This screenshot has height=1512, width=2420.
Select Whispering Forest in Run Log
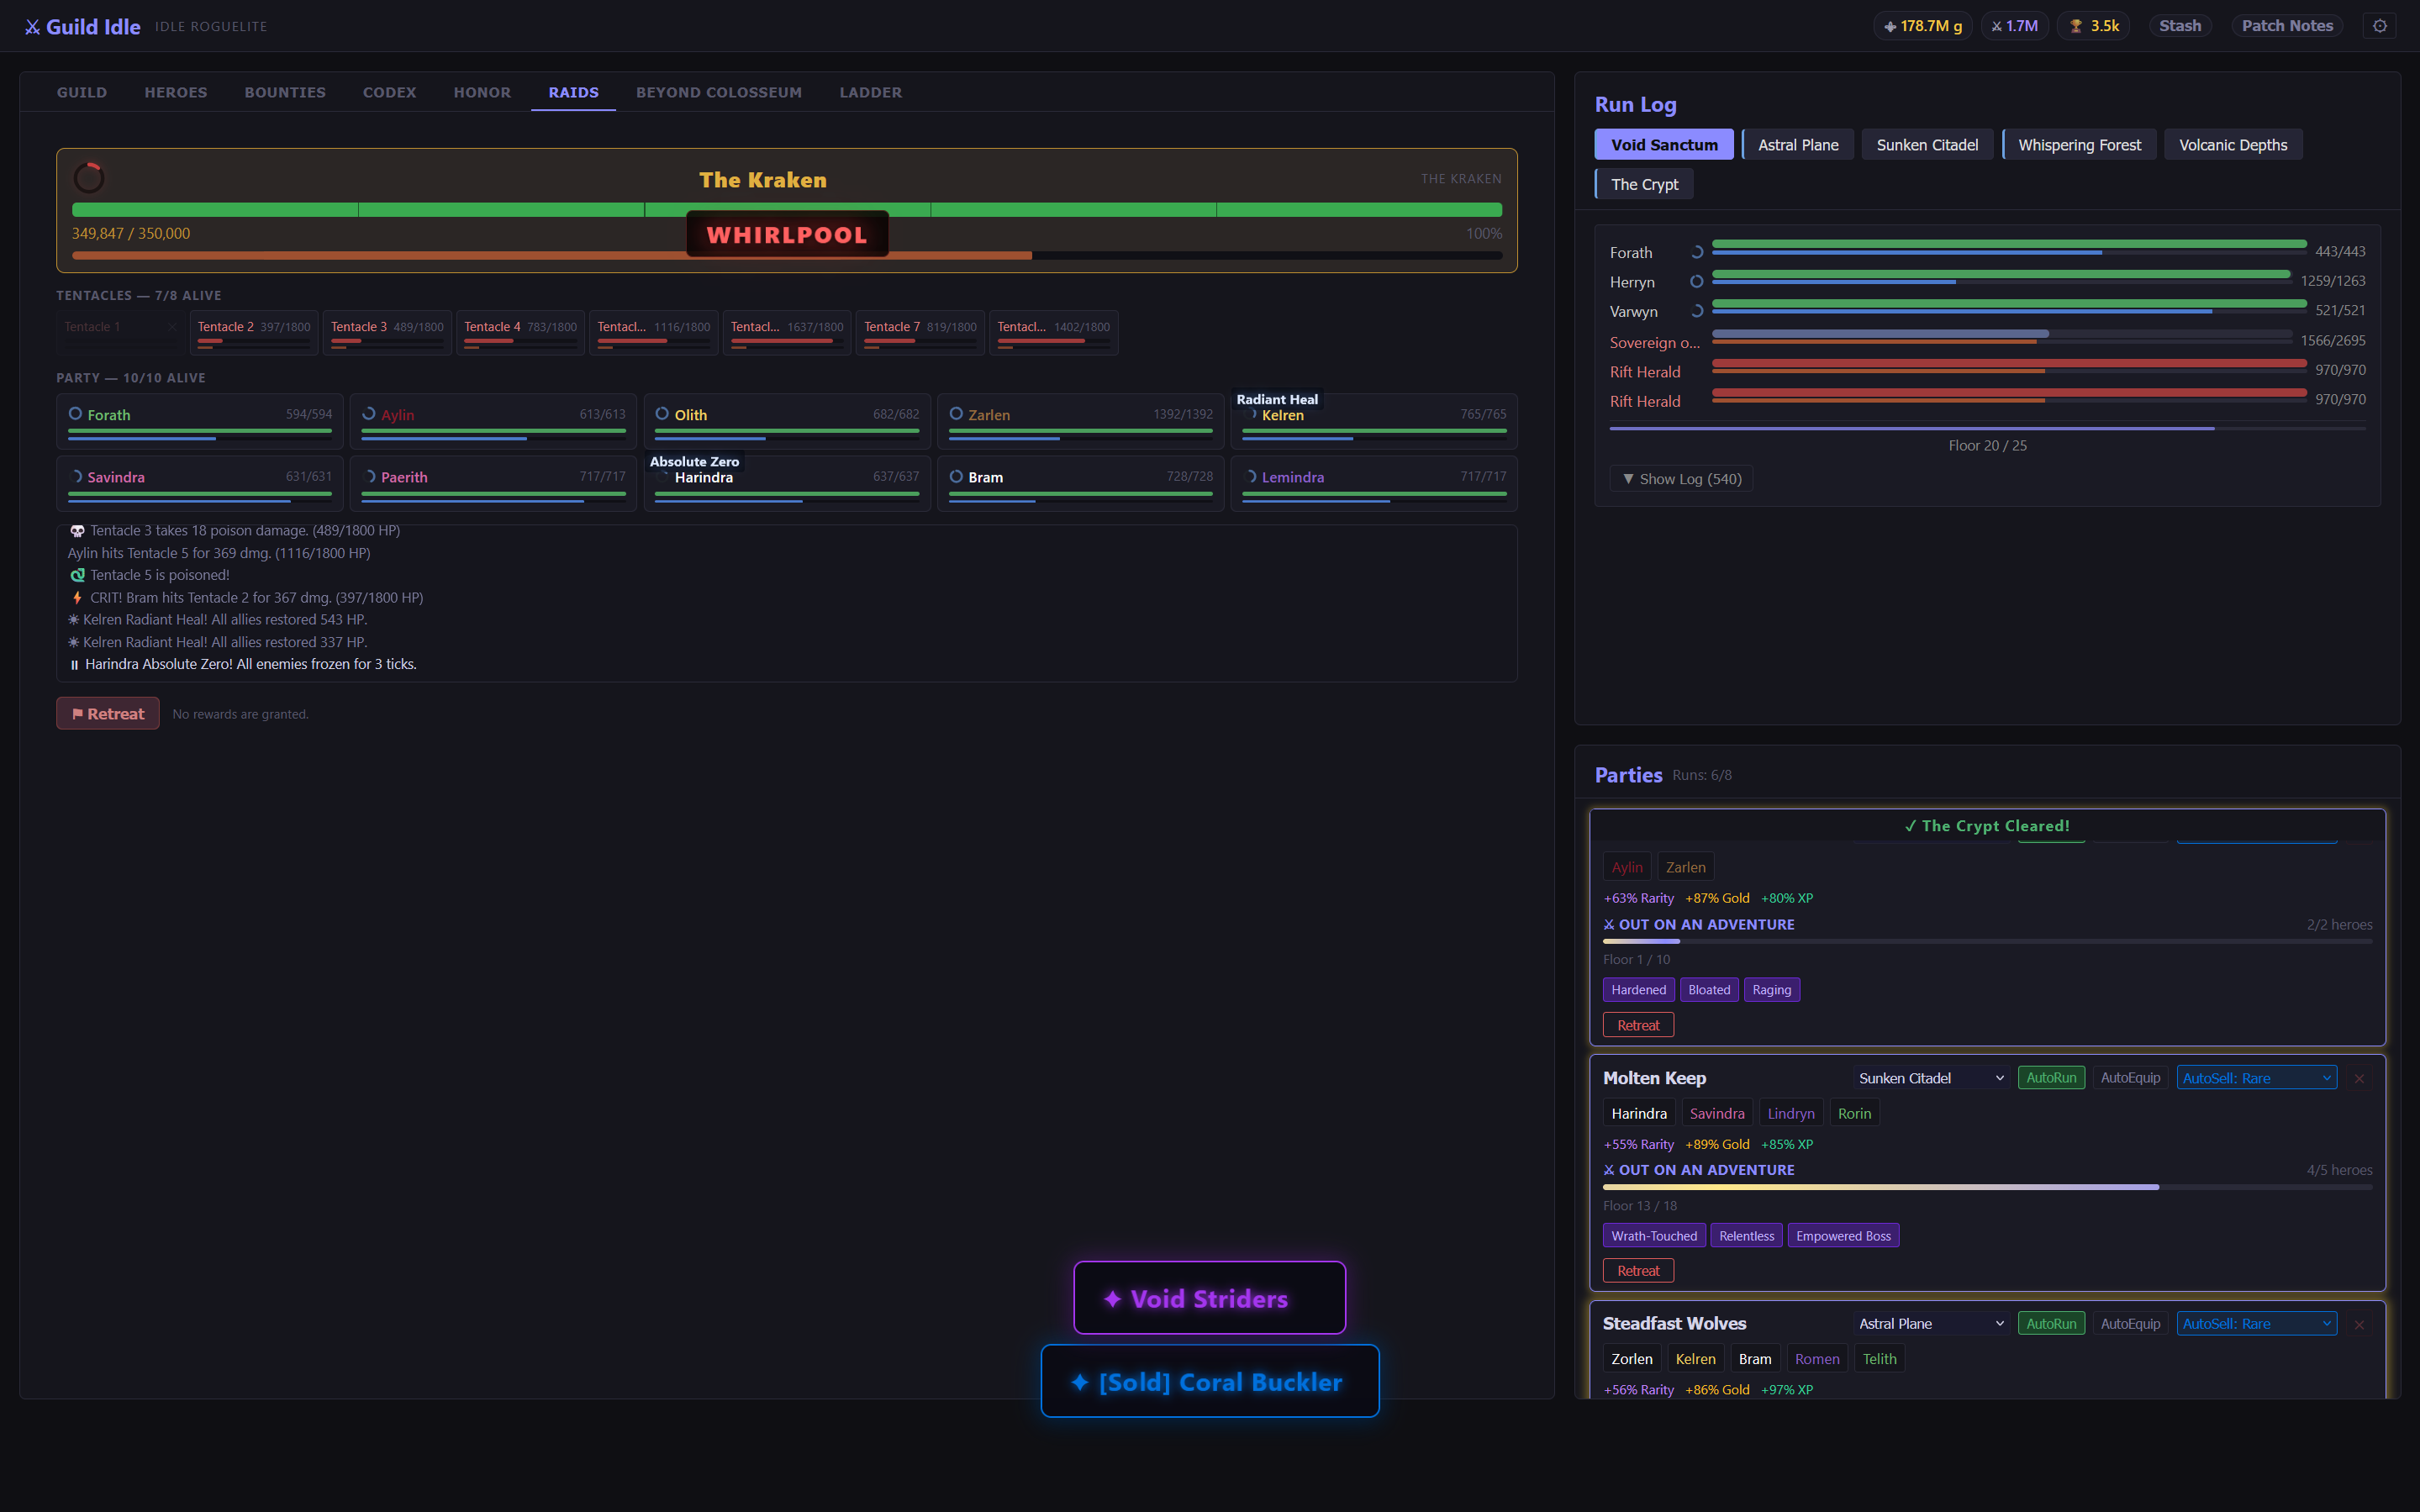point(2079,145)
